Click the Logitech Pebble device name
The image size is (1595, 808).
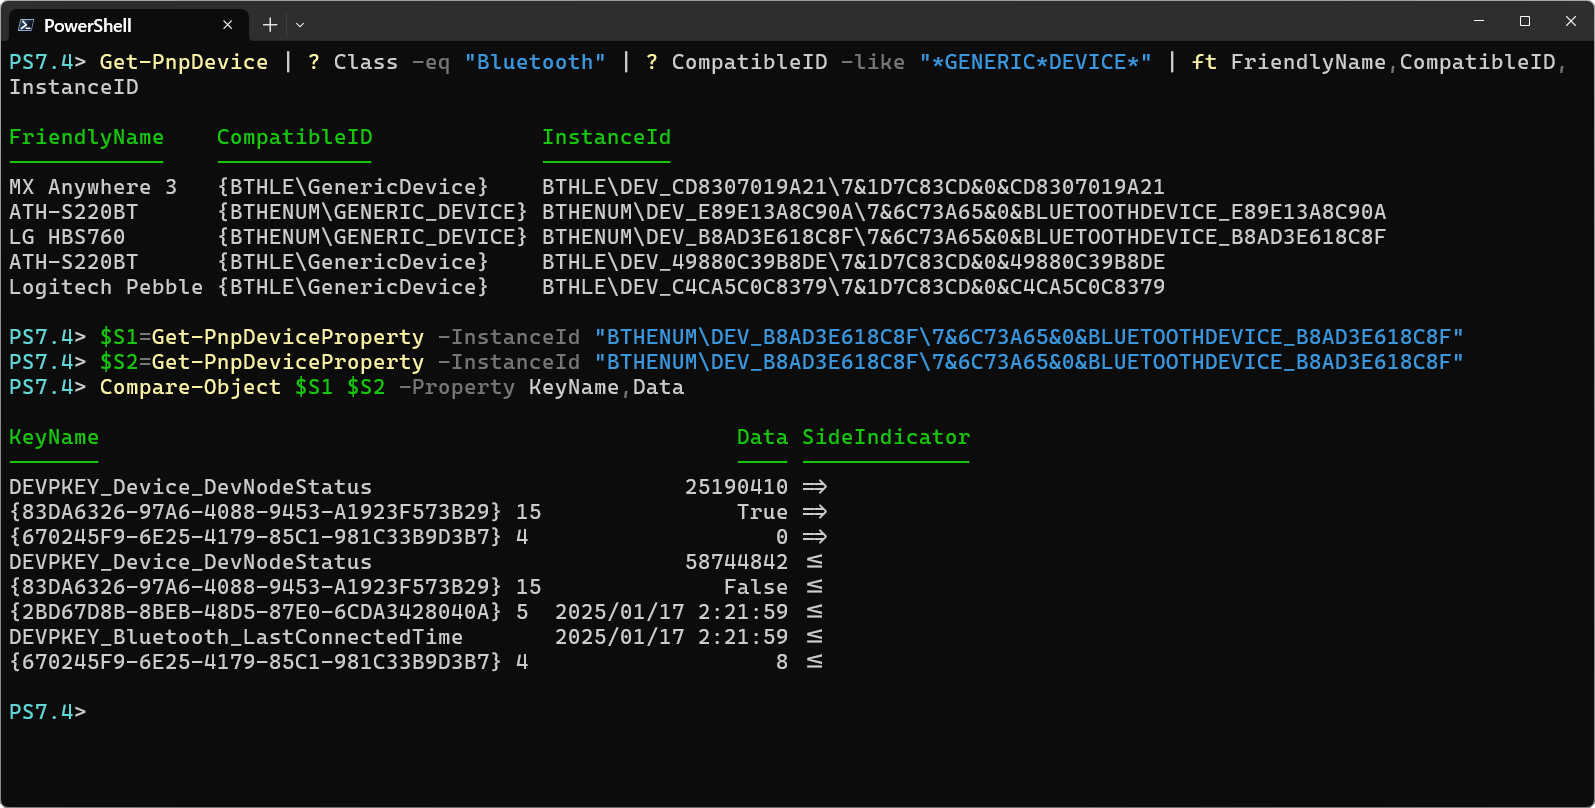tap(106, 287)
